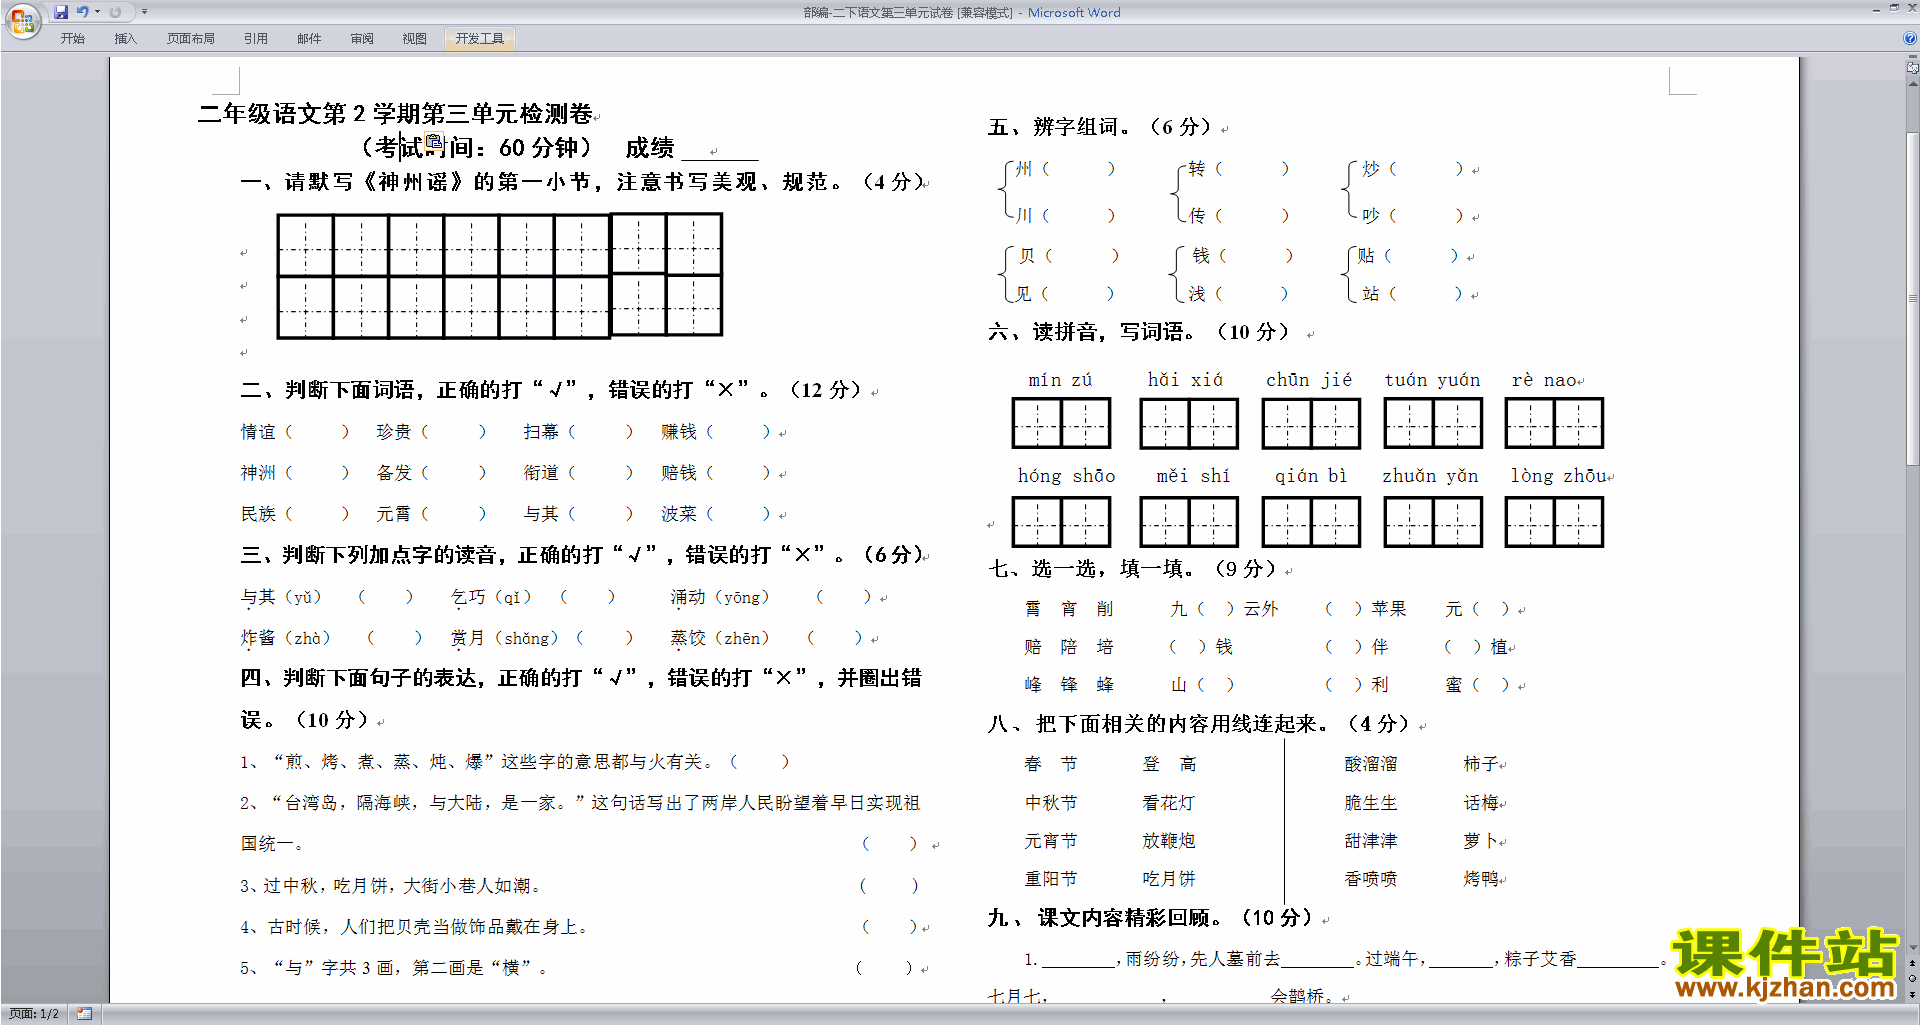Screen dimensions: 1920x1025
Task: Click the character 转 in section five
Action: 1197,169
